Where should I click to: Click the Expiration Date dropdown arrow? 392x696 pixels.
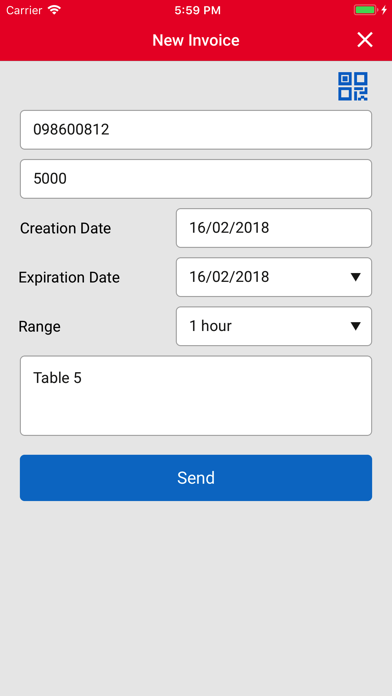coord(355,277)
